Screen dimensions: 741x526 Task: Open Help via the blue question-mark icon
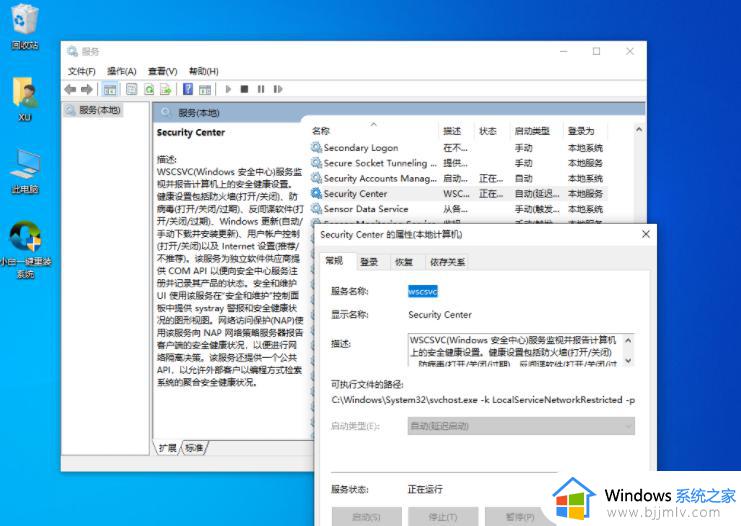coord(188,89)
